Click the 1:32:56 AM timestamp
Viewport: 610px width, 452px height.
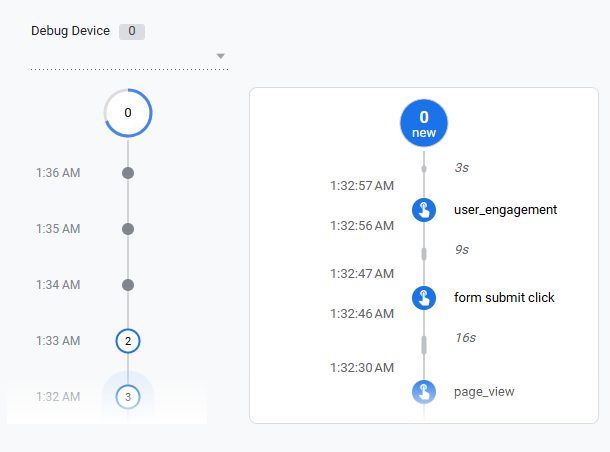tap(362, 226)
